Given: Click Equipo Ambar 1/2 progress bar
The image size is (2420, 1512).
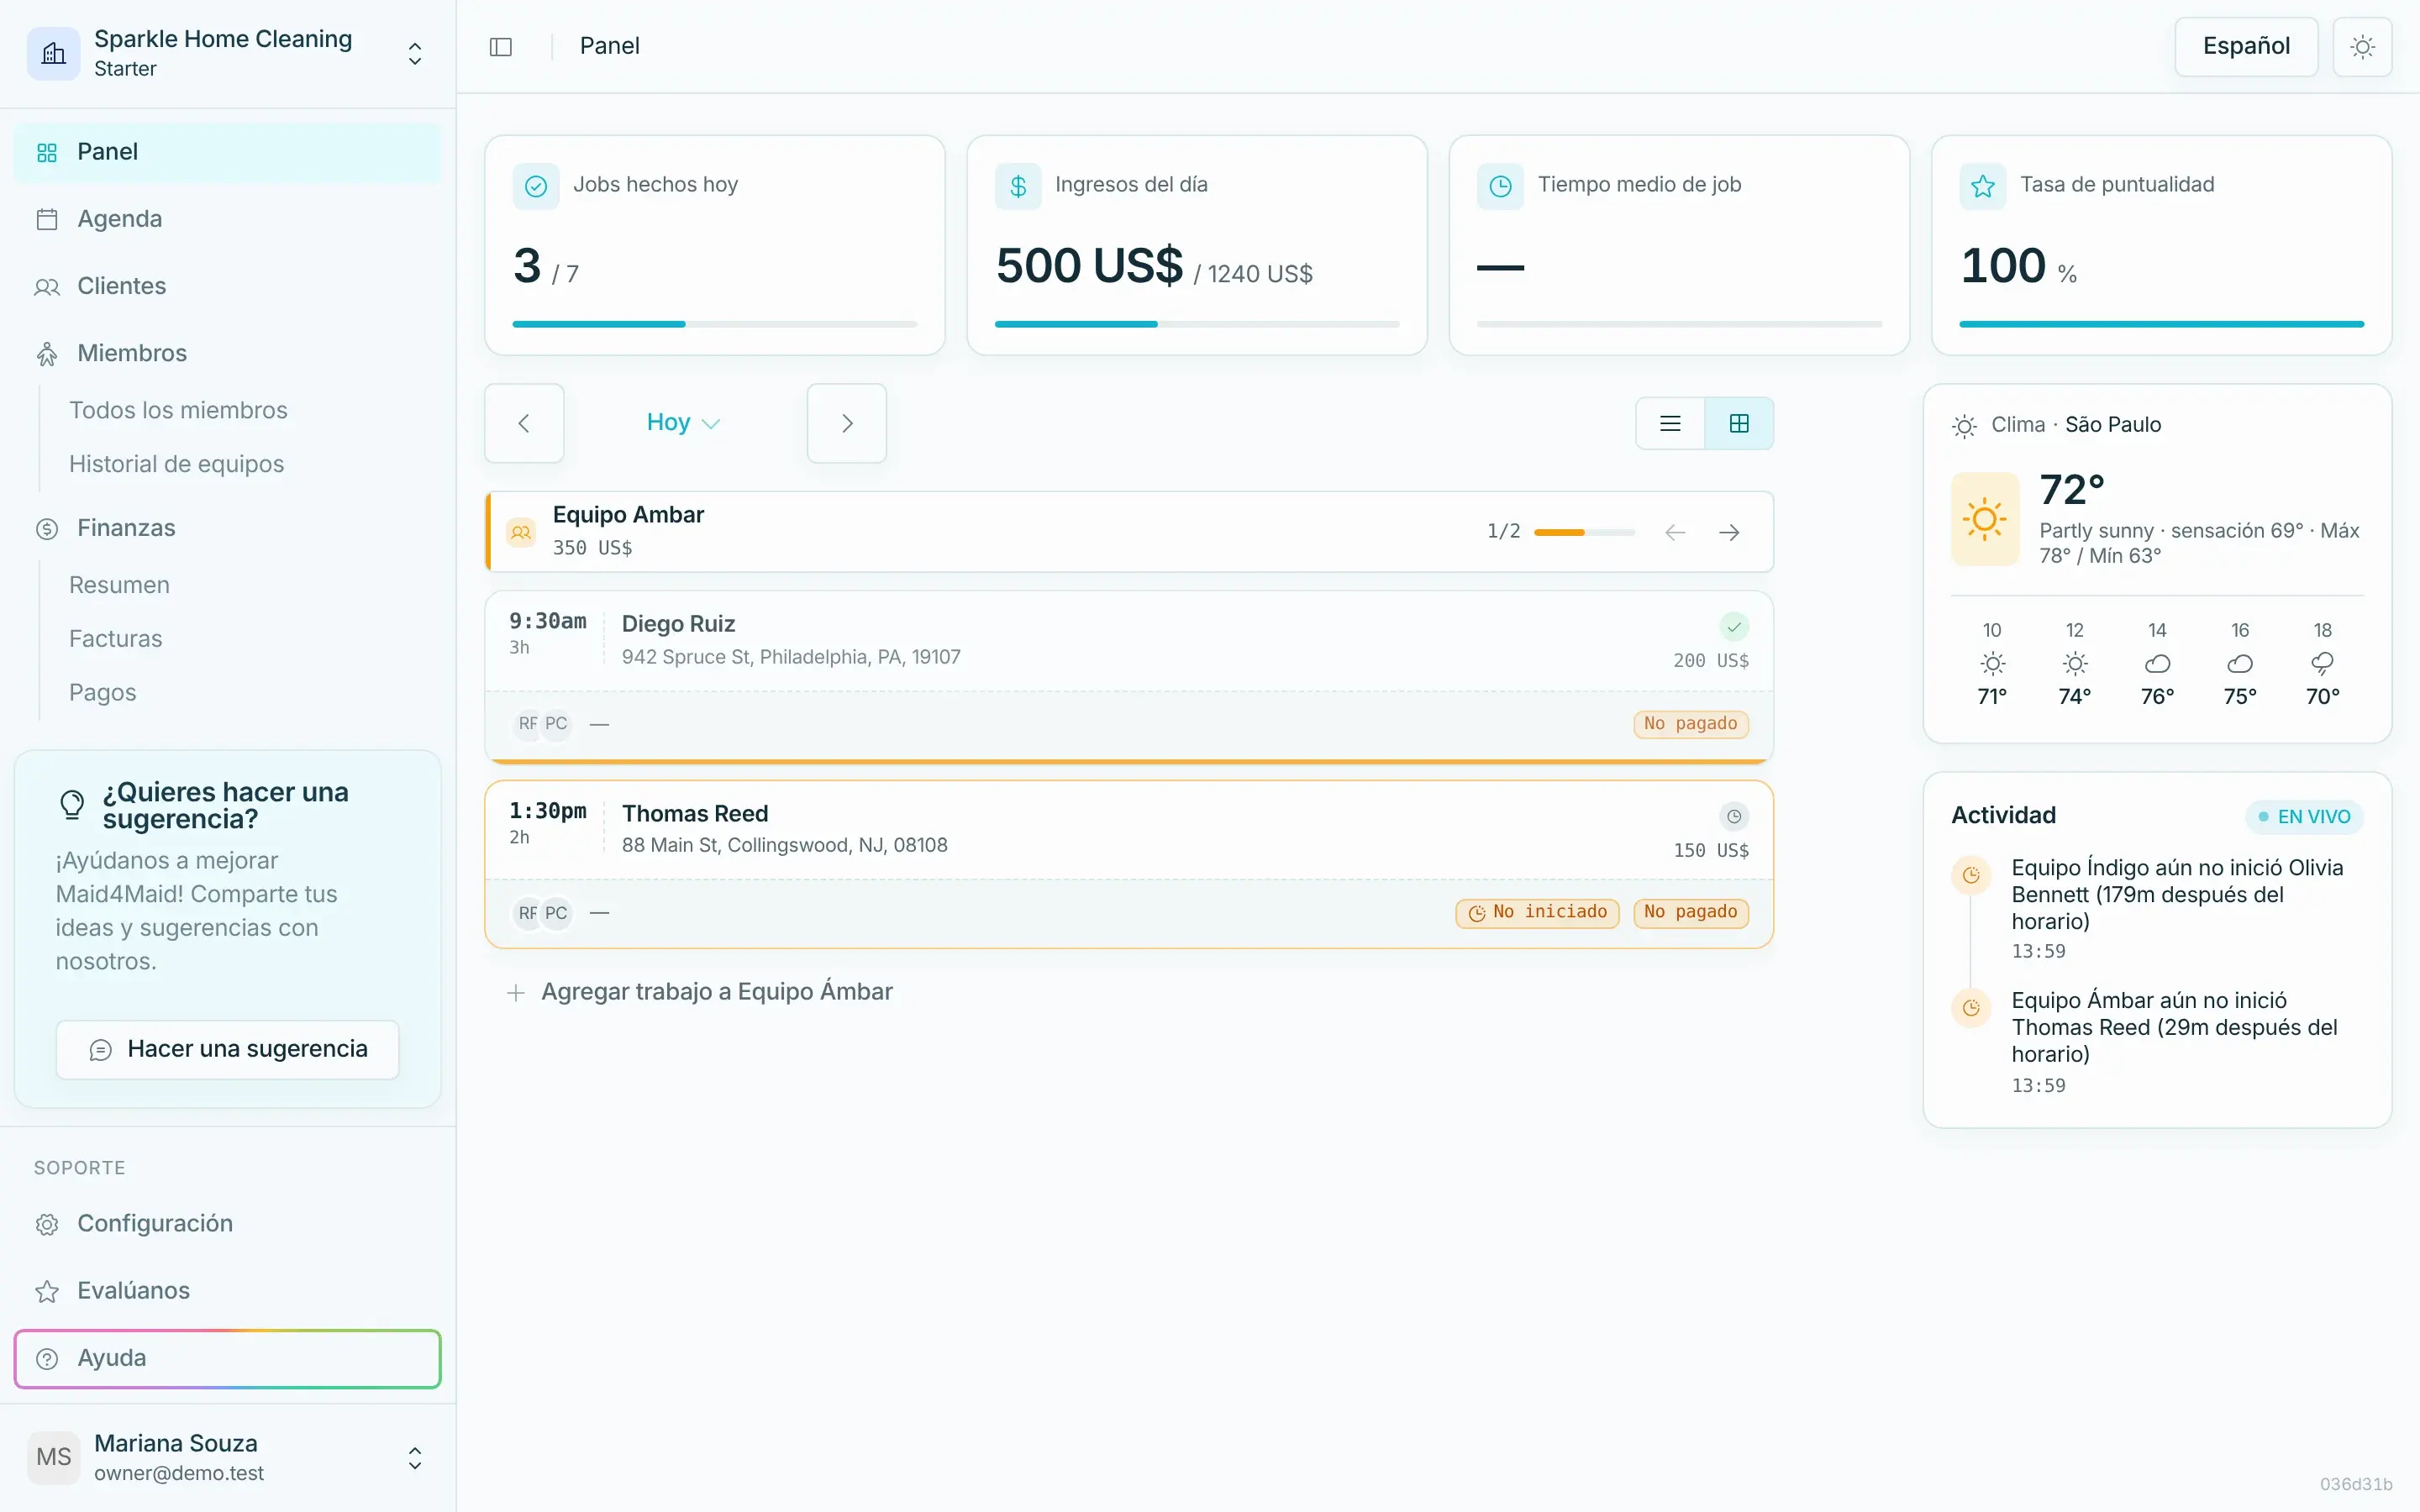Looking at the screenshot, I should coord(1584,532).
